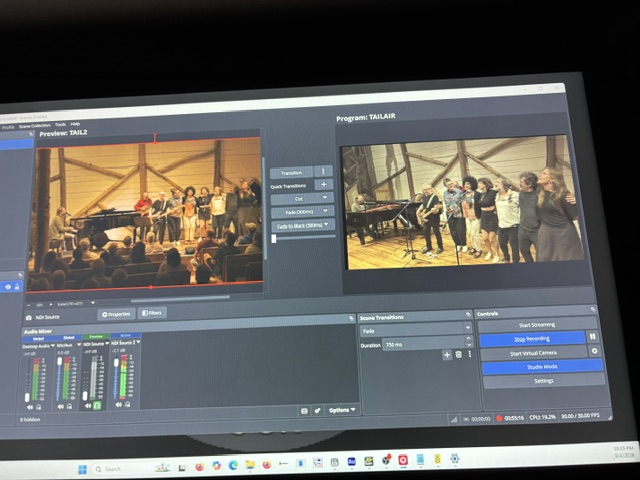640x480 pixels.
Task: Click Start Virtual Camera button
Action: (533, 353)
